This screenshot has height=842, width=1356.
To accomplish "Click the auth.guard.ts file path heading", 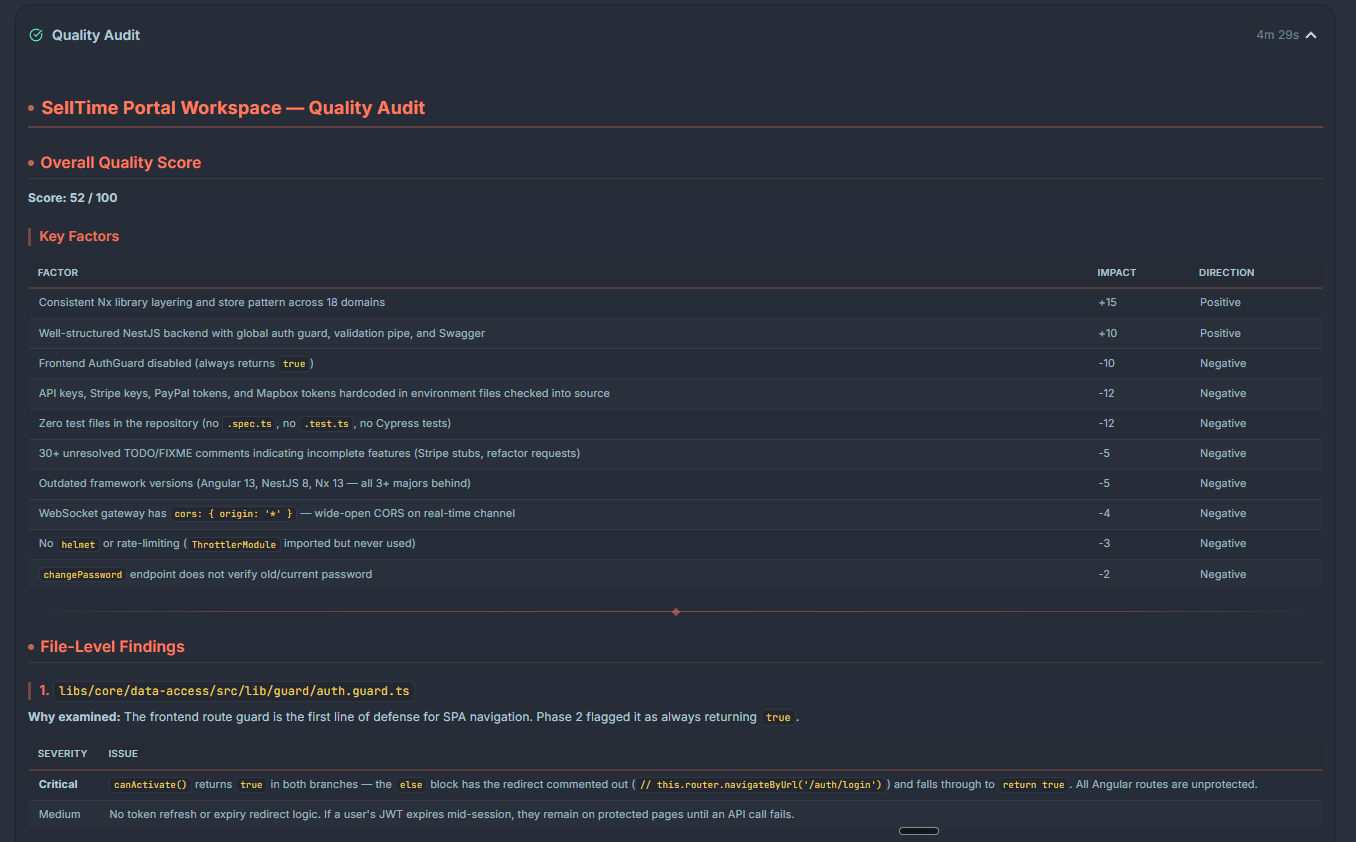I will click(x=234, y=691).
